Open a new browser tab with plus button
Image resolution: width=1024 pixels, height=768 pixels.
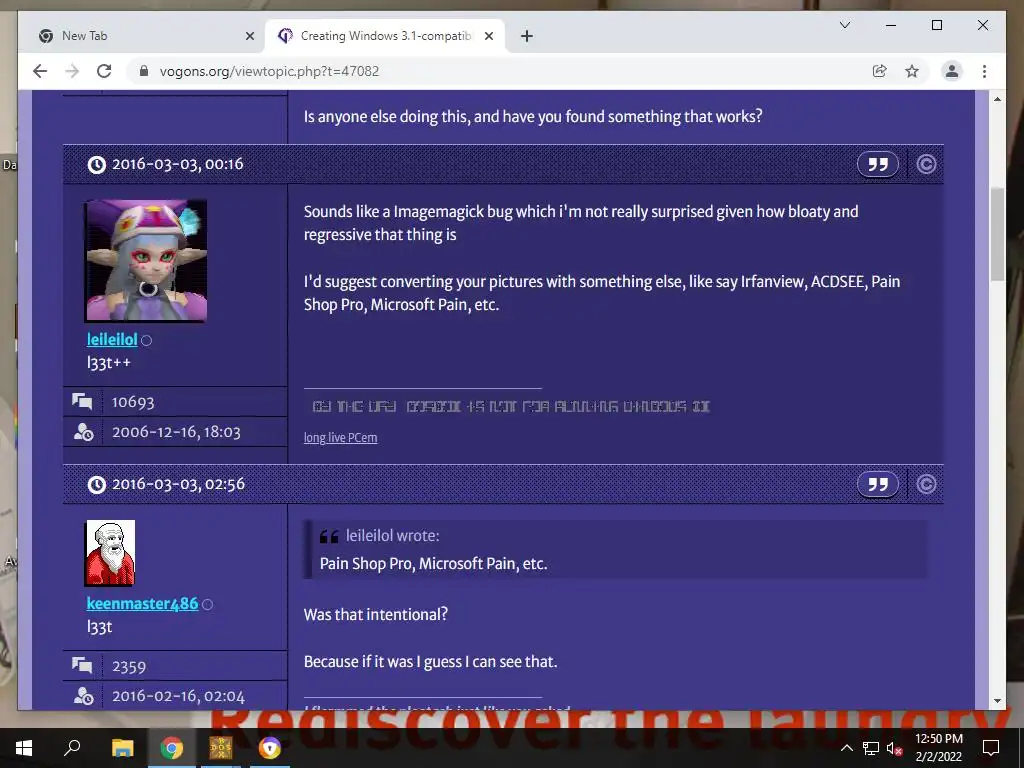[x=526, y=37]
